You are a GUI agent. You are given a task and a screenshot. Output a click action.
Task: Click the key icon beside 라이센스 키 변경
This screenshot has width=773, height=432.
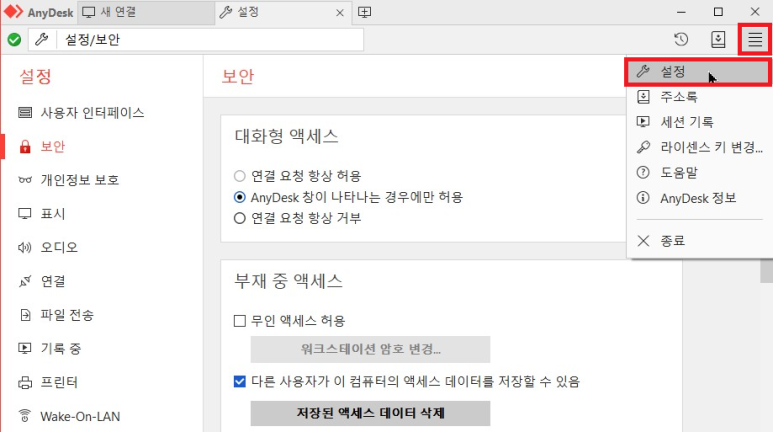pos(643,147)
